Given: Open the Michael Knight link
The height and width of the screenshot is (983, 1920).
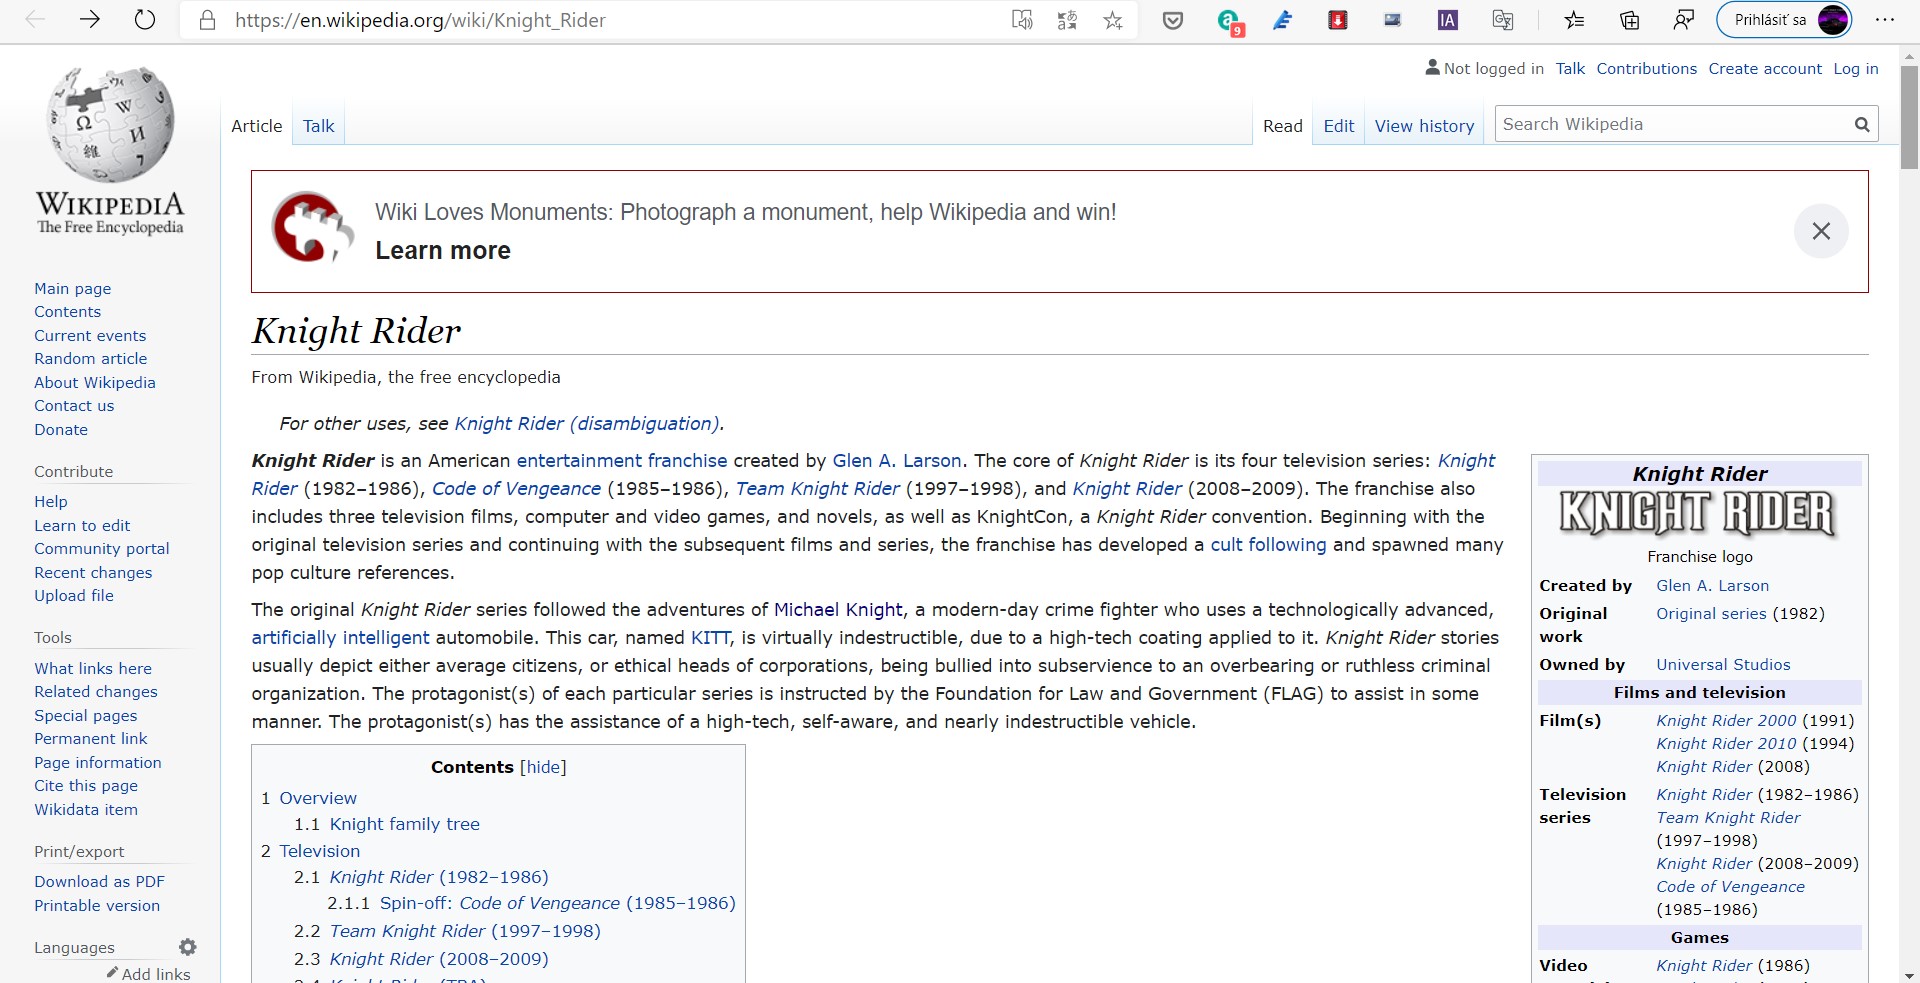Looking at the screenshot, I should [838, 609].
